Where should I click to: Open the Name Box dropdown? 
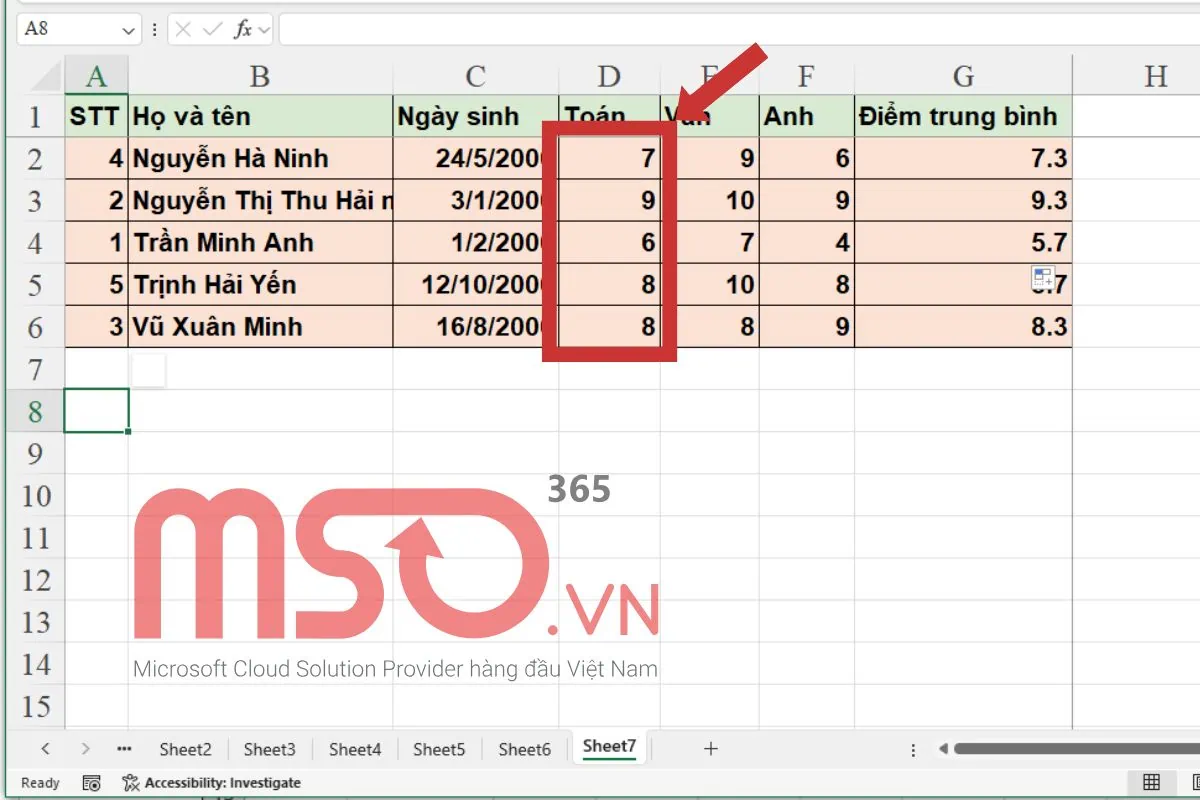pyautogui.click(x=128, y=30)
